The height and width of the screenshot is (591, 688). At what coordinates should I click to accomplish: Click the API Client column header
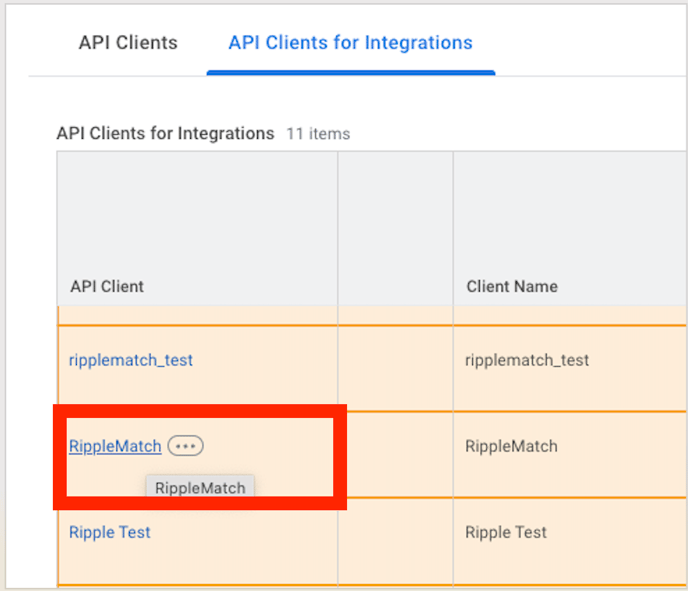107,286
